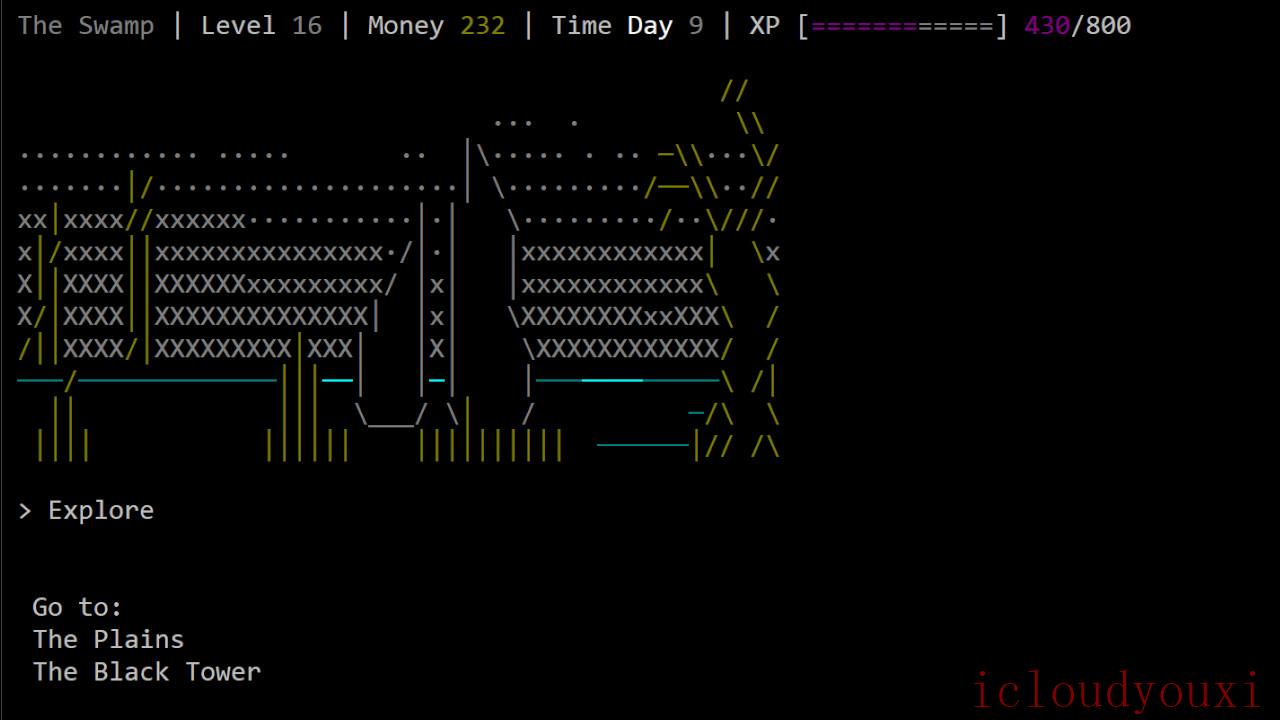Go to The Plains

[108, 639]
